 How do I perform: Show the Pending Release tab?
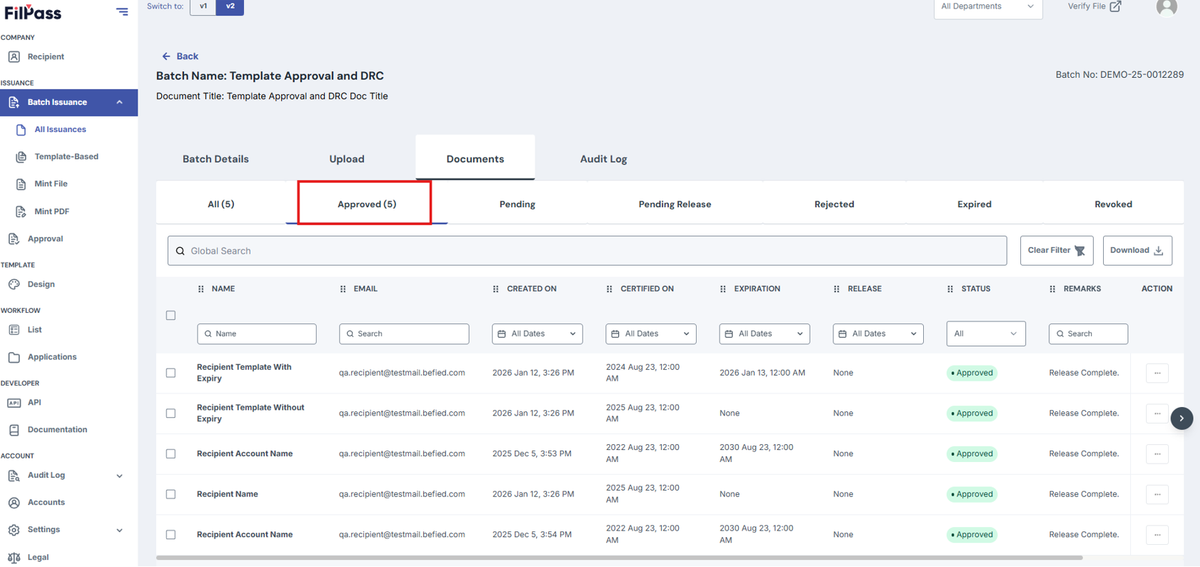pos(675,204)
